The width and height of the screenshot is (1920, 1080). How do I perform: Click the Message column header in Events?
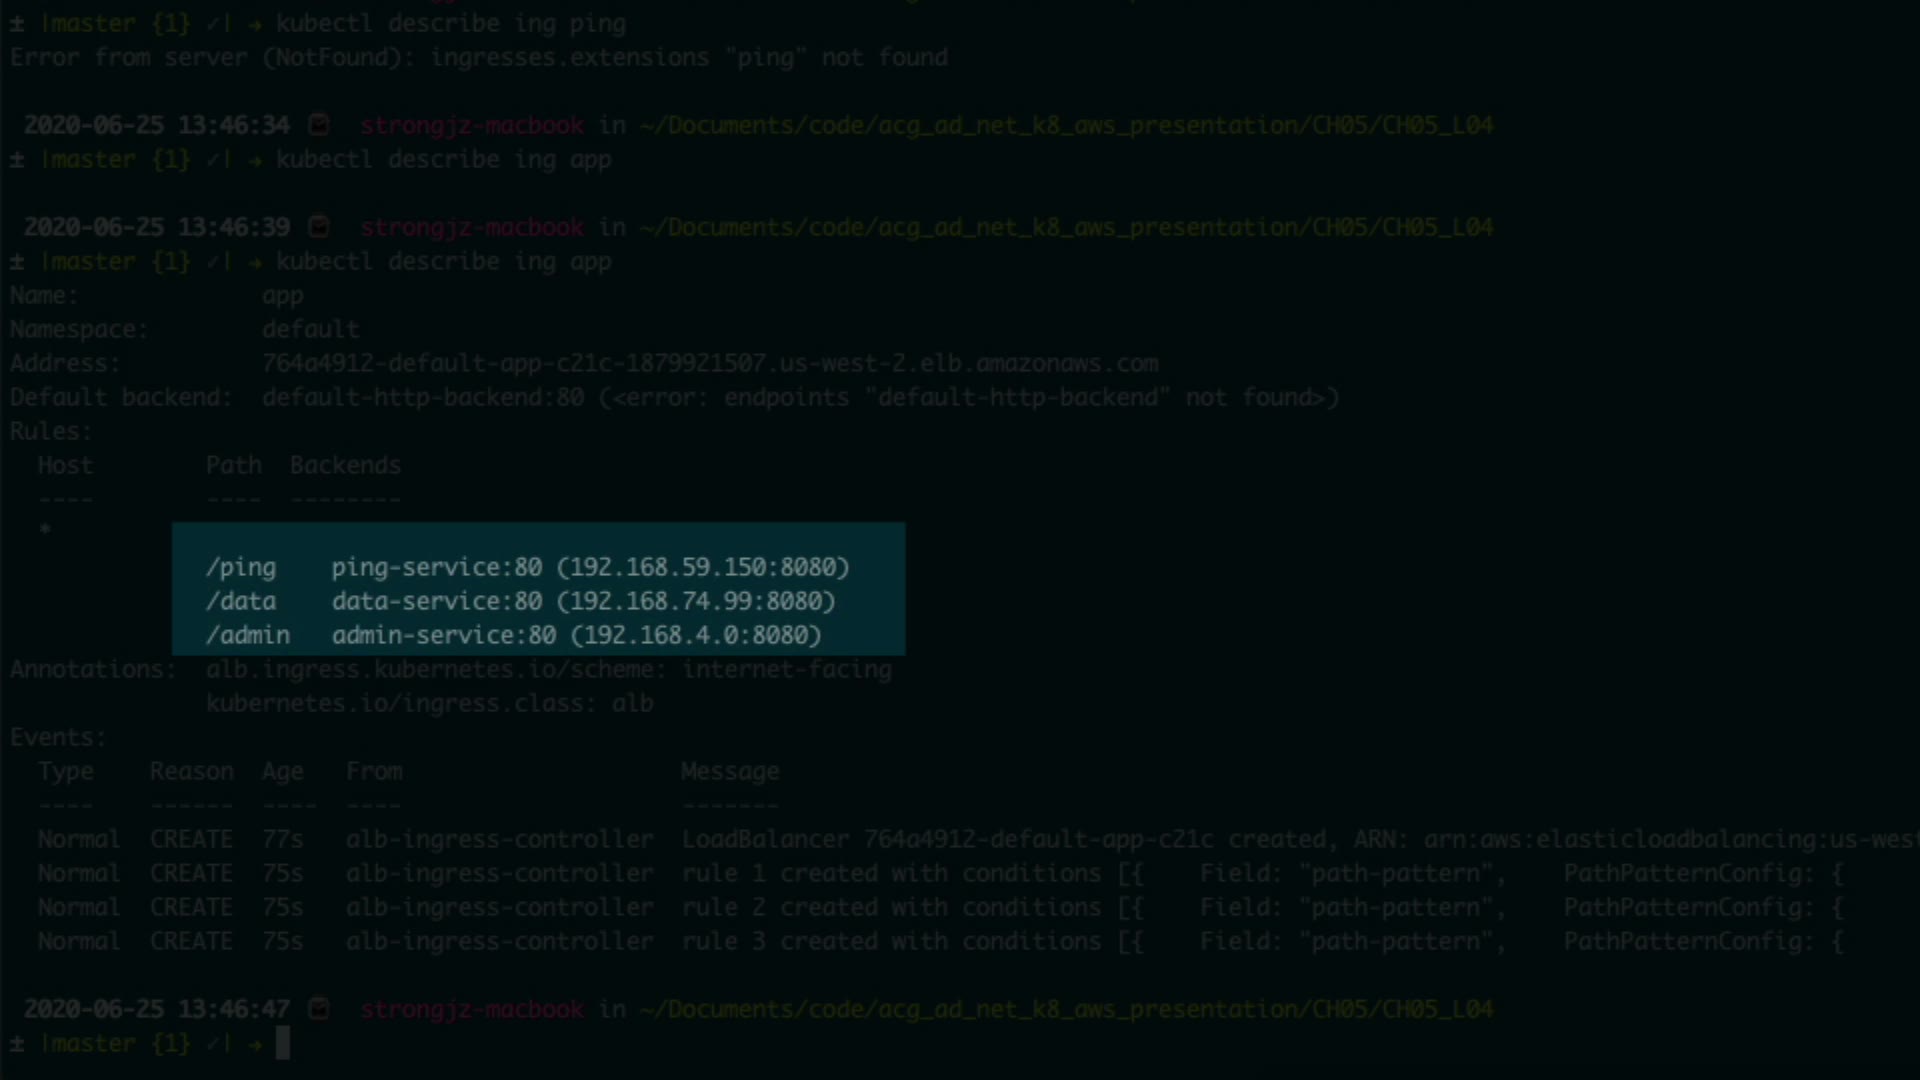coord(730,771)
